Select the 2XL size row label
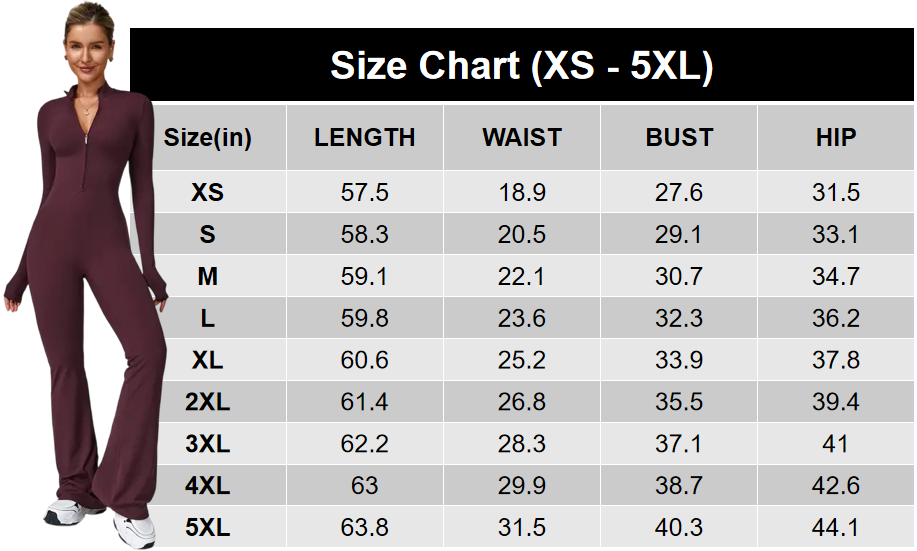917x551 pixels. (208, 403)
